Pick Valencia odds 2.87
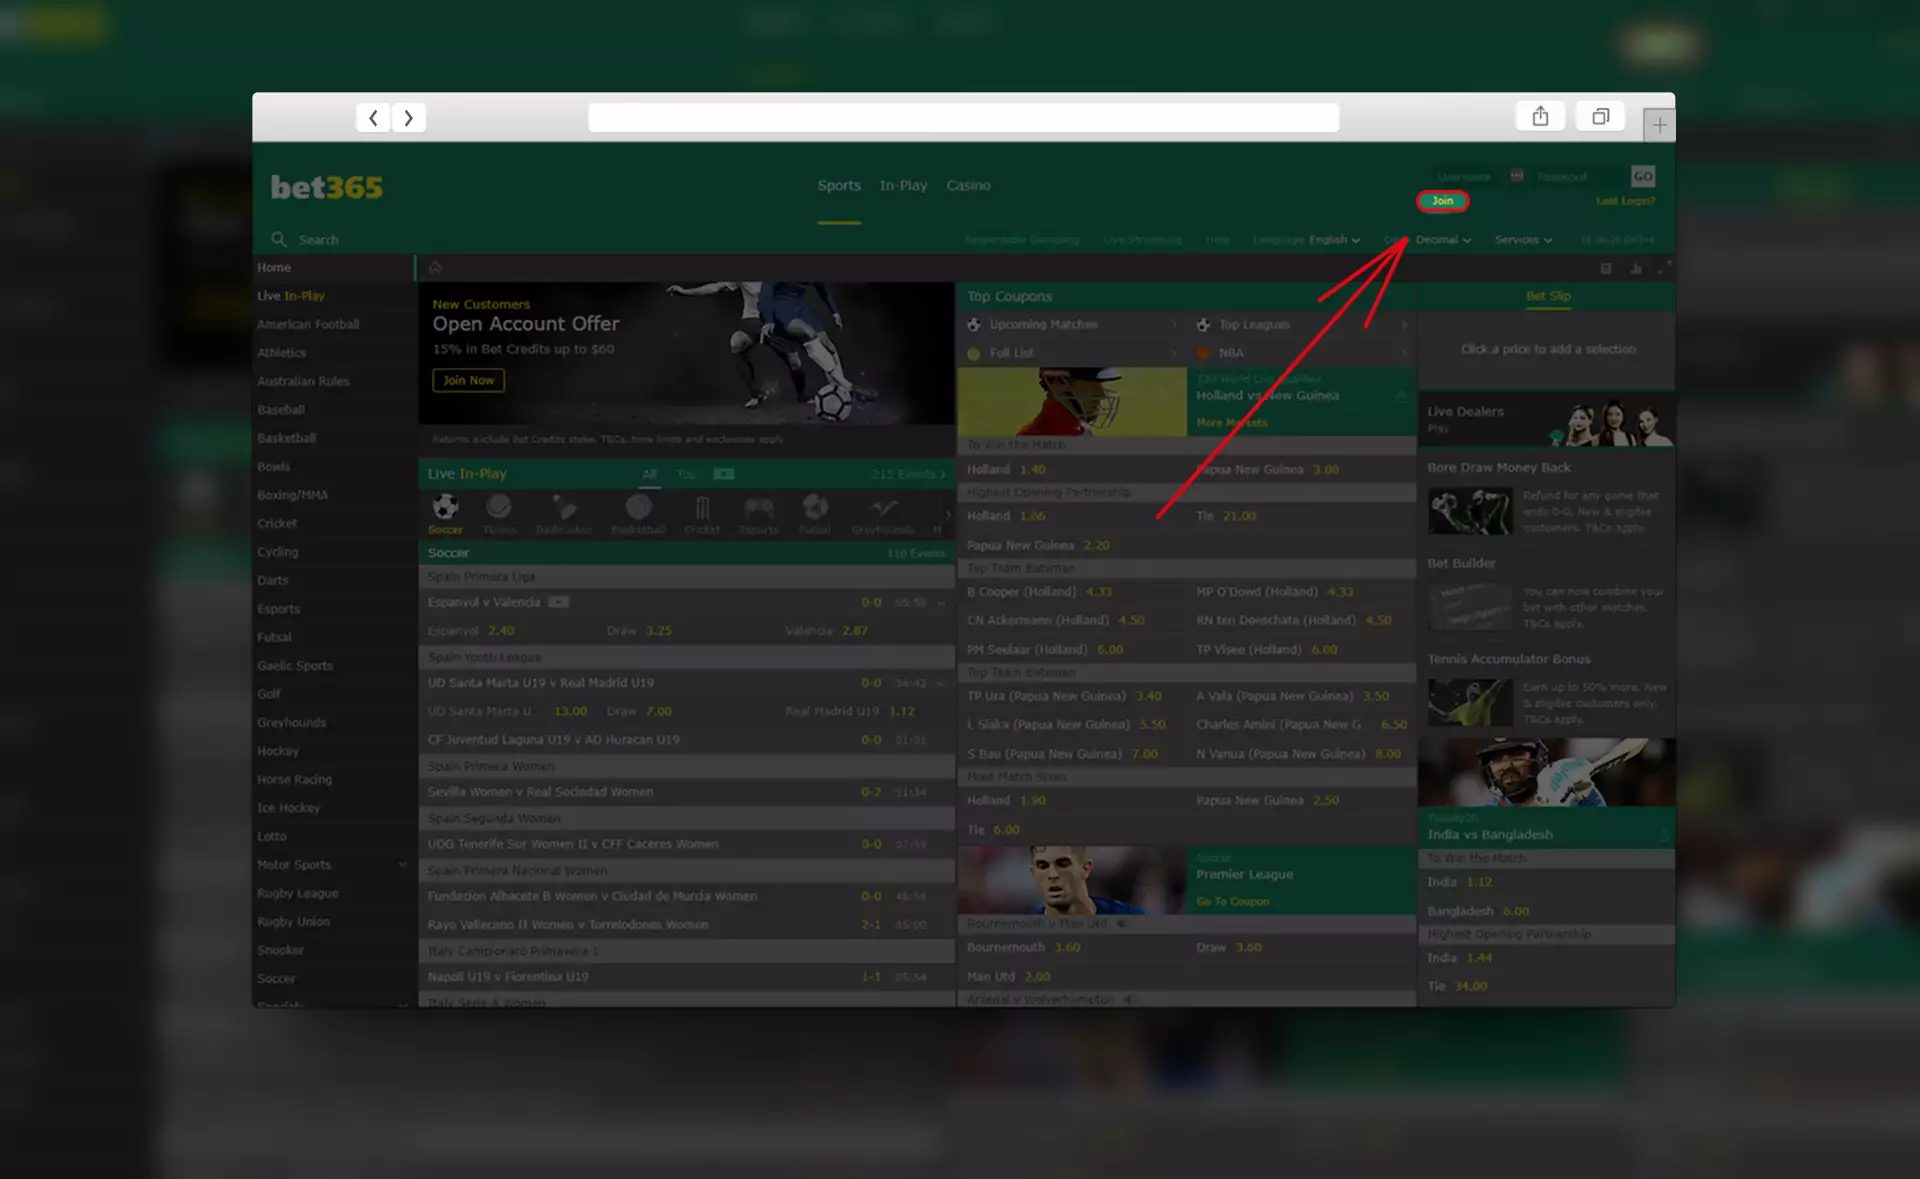This screenshot has height=1179, width=1920. pos(855,631)
